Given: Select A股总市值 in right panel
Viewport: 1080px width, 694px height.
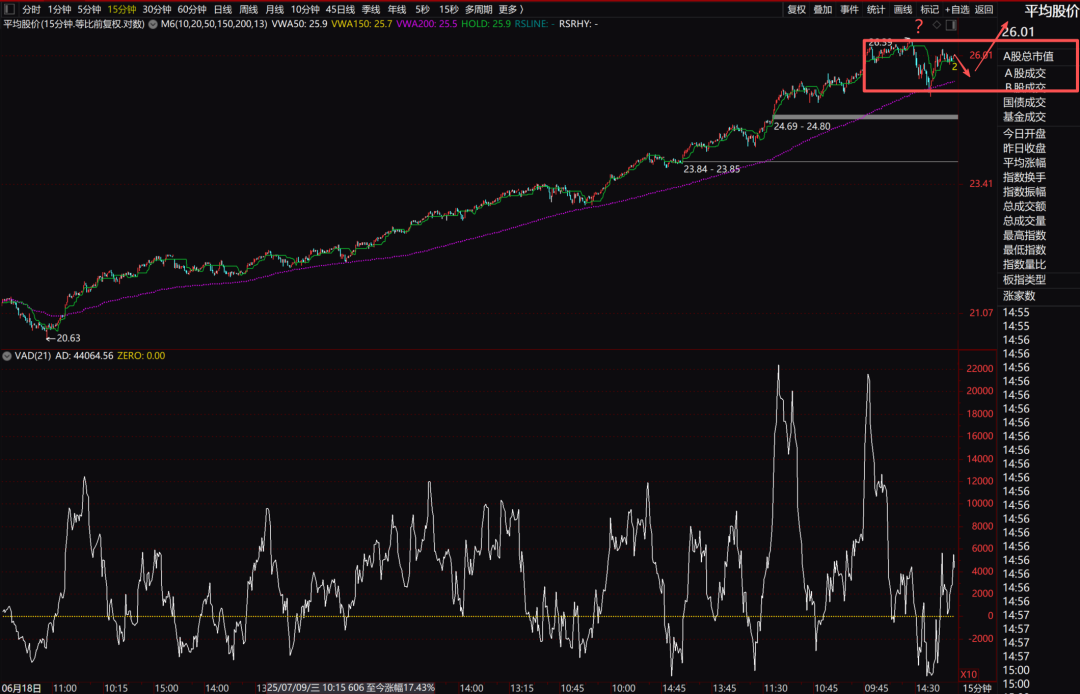Looking at the screenshot, I should point(1028,56).
